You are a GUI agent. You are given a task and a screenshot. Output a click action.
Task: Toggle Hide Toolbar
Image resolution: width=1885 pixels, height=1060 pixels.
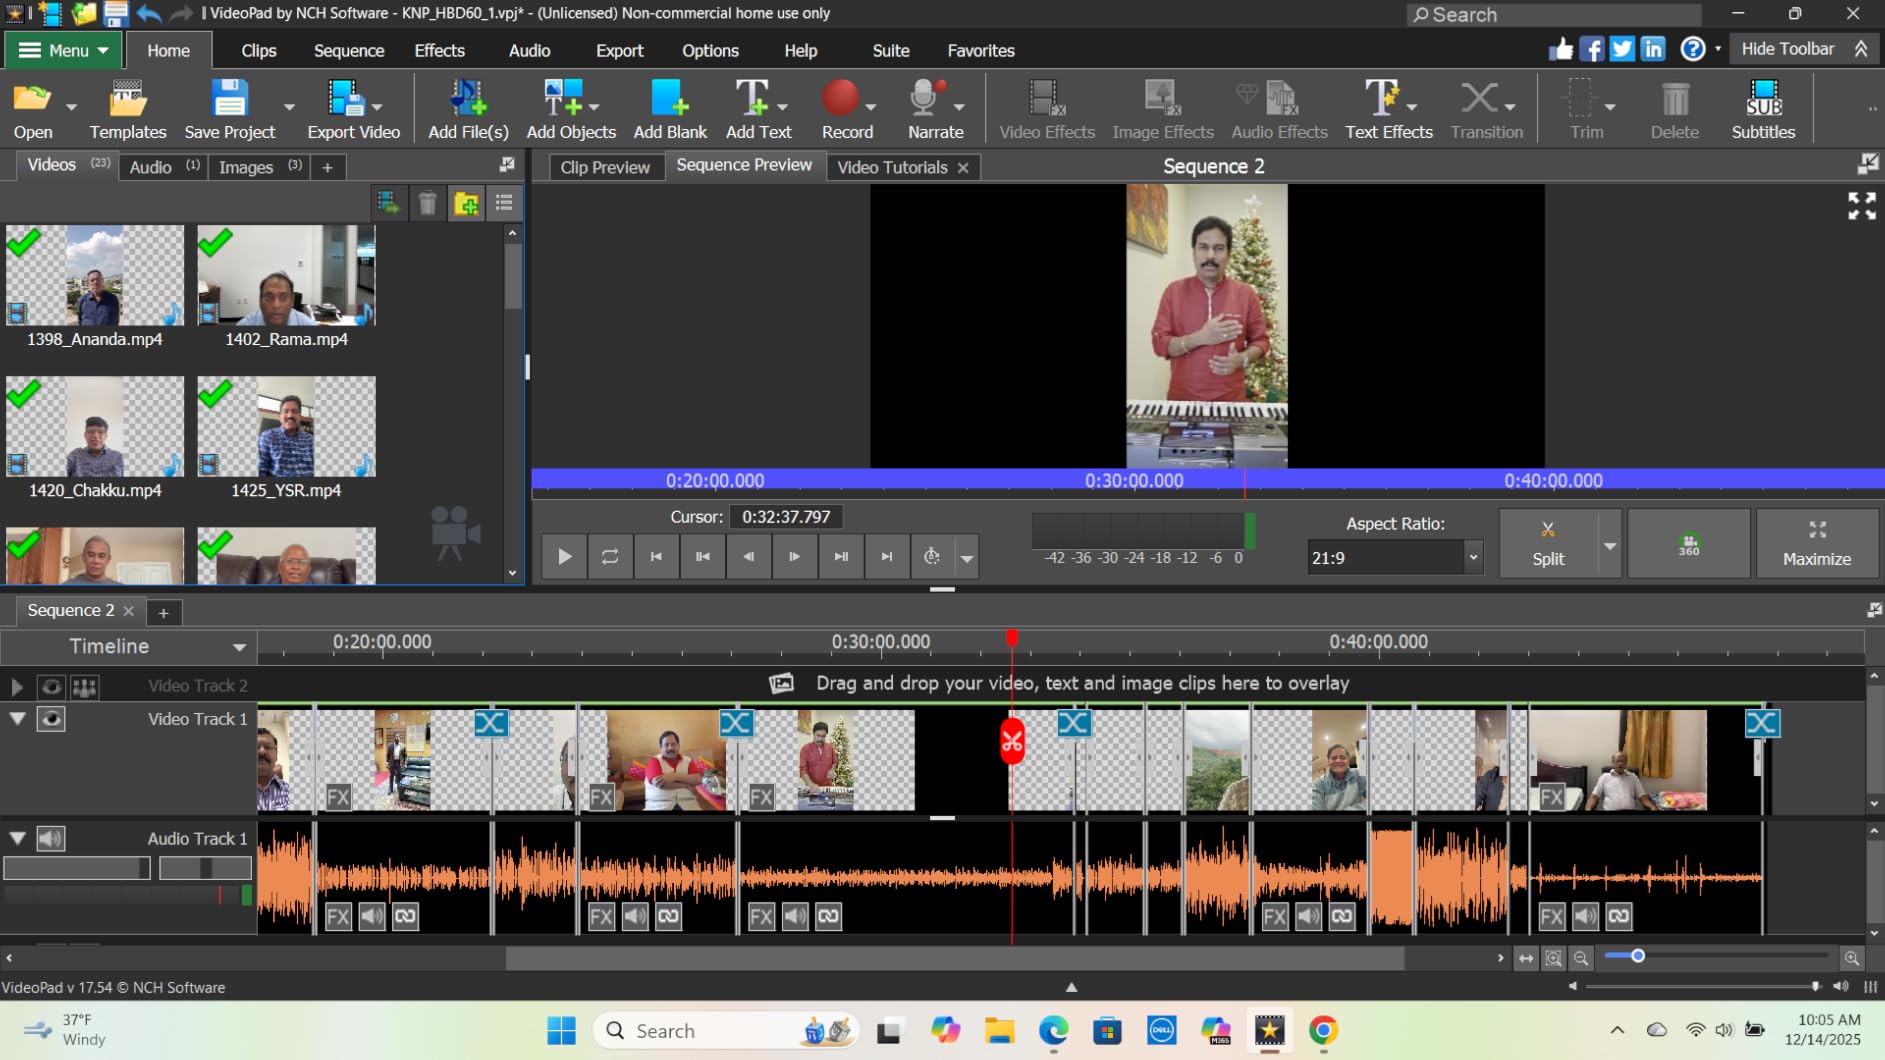(1804, 49)
